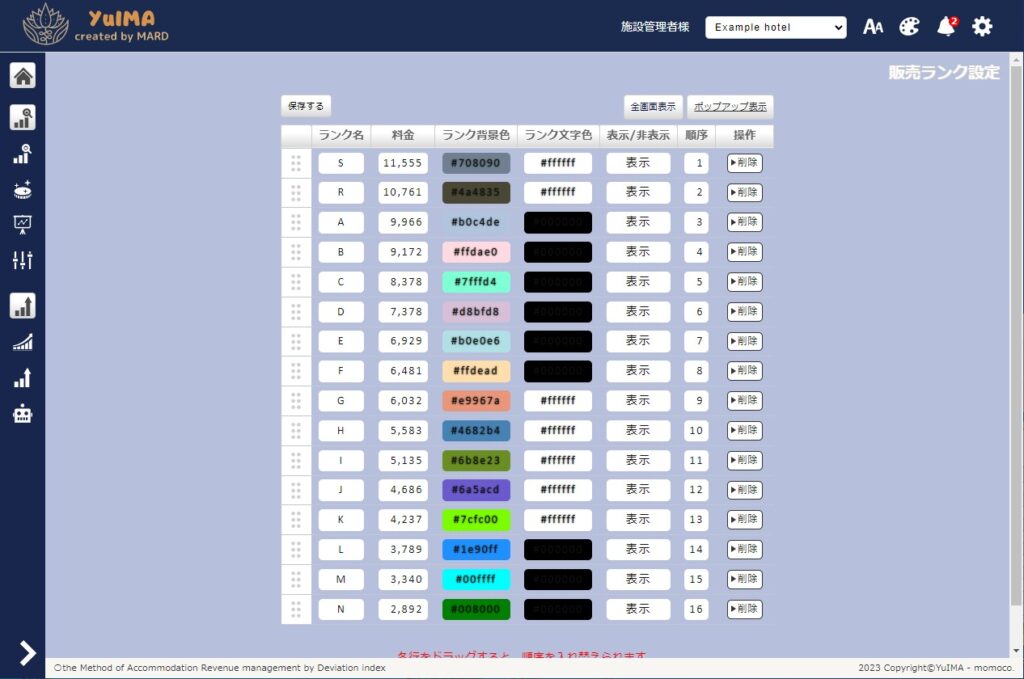The height and width of the screenshot is (679, 1024).
Task: Click the ポップアップ表示 link button
Action: [x=730, y=107]
